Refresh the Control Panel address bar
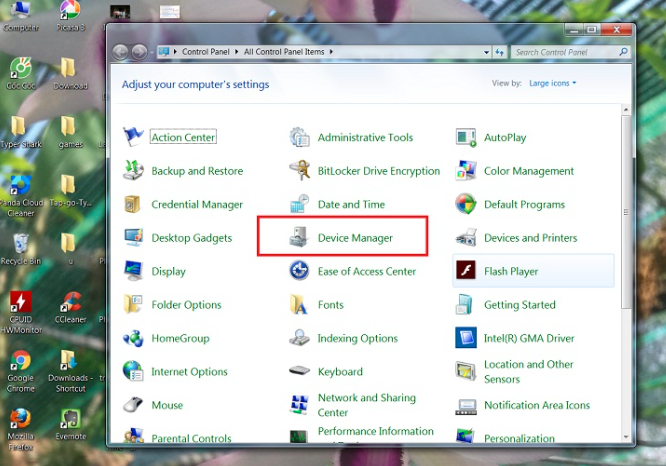Screen dimensions: 666x466 click(500, 52)
